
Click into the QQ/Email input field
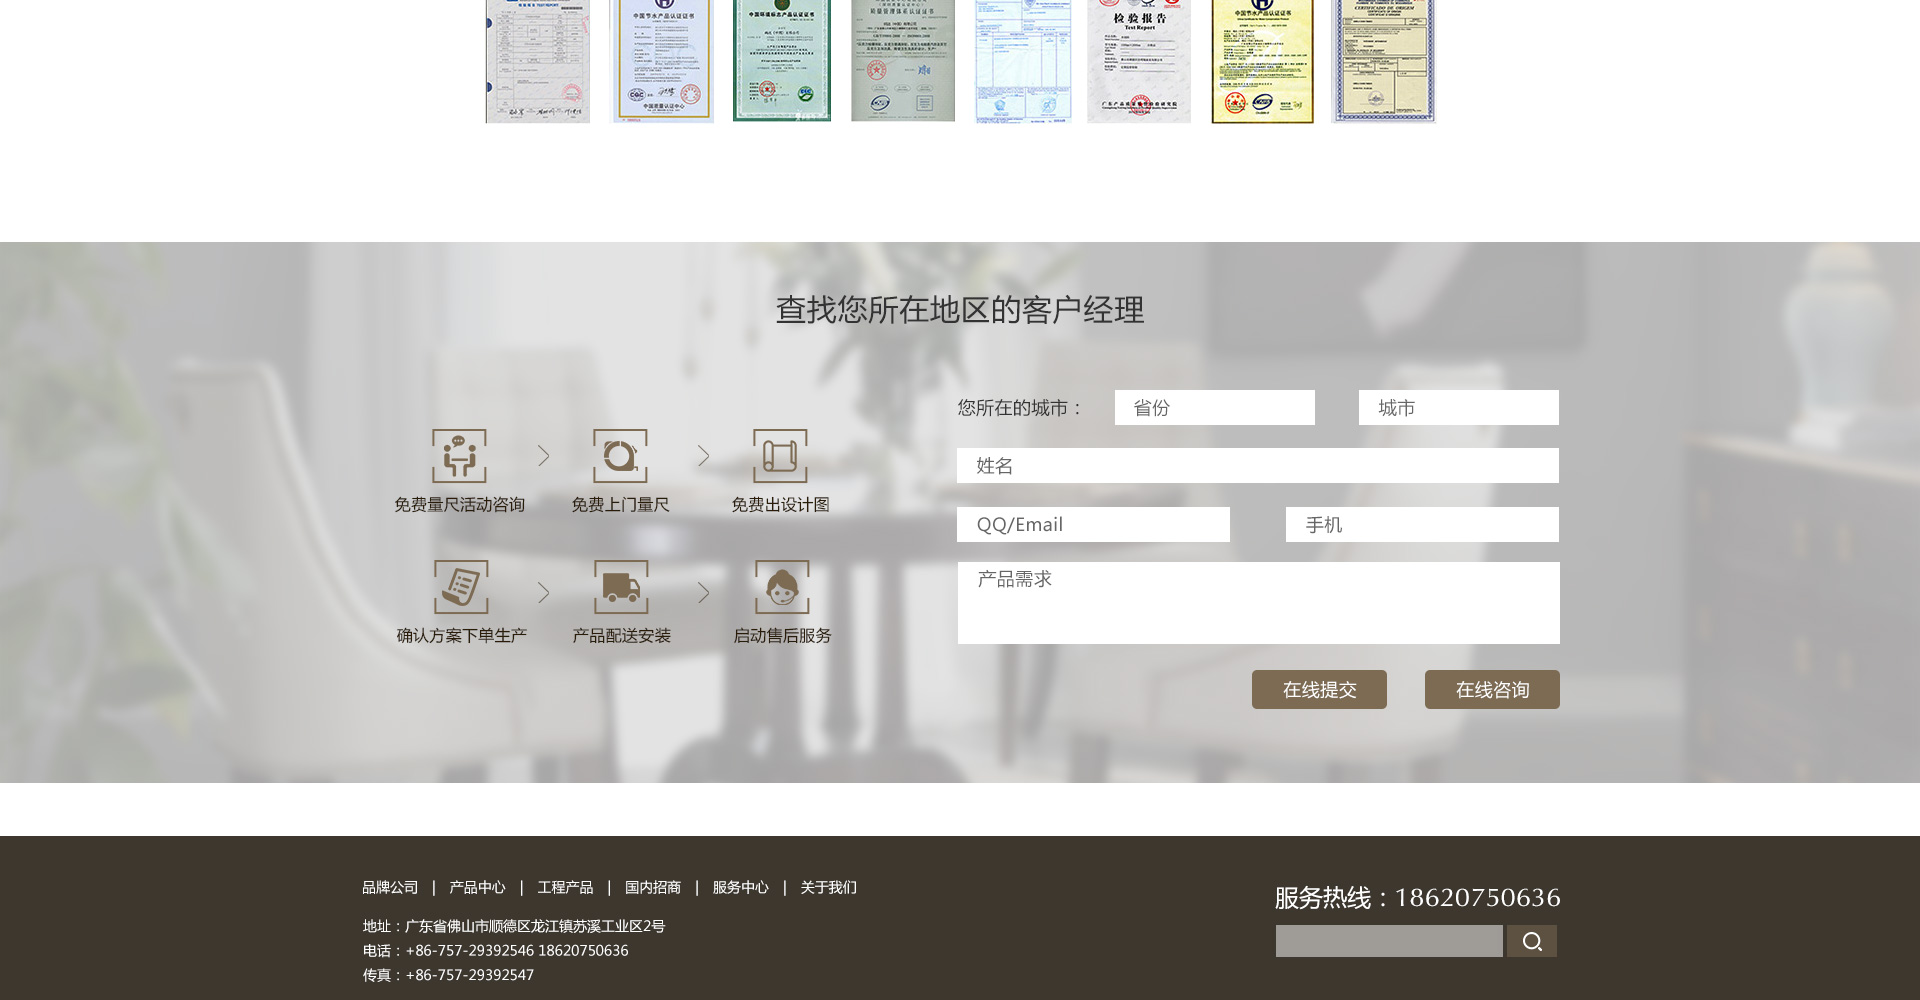pyautogui.click(x=1093, y=525)
